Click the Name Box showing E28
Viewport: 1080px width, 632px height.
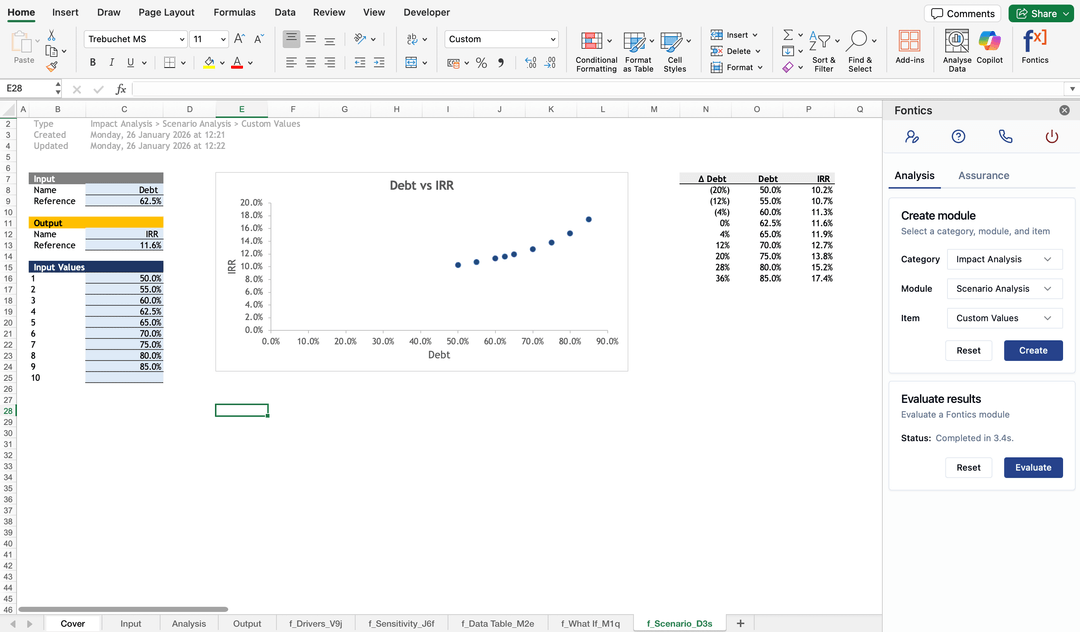tap(29, 88)
